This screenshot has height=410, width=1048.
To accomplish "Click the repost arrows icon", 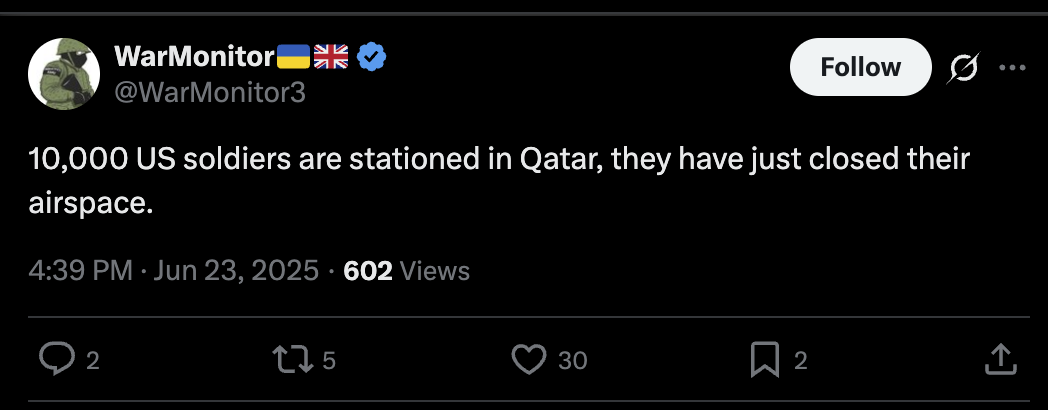I will coord(293,360).
